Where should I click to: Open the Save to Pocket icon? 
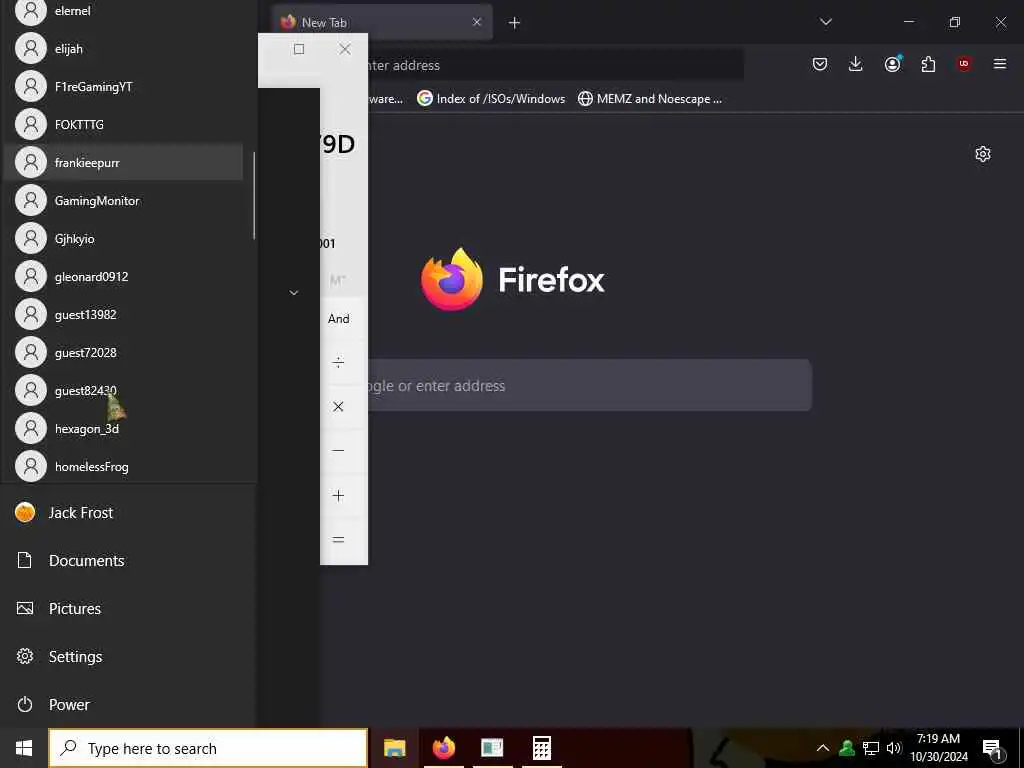tap(820, 64)
